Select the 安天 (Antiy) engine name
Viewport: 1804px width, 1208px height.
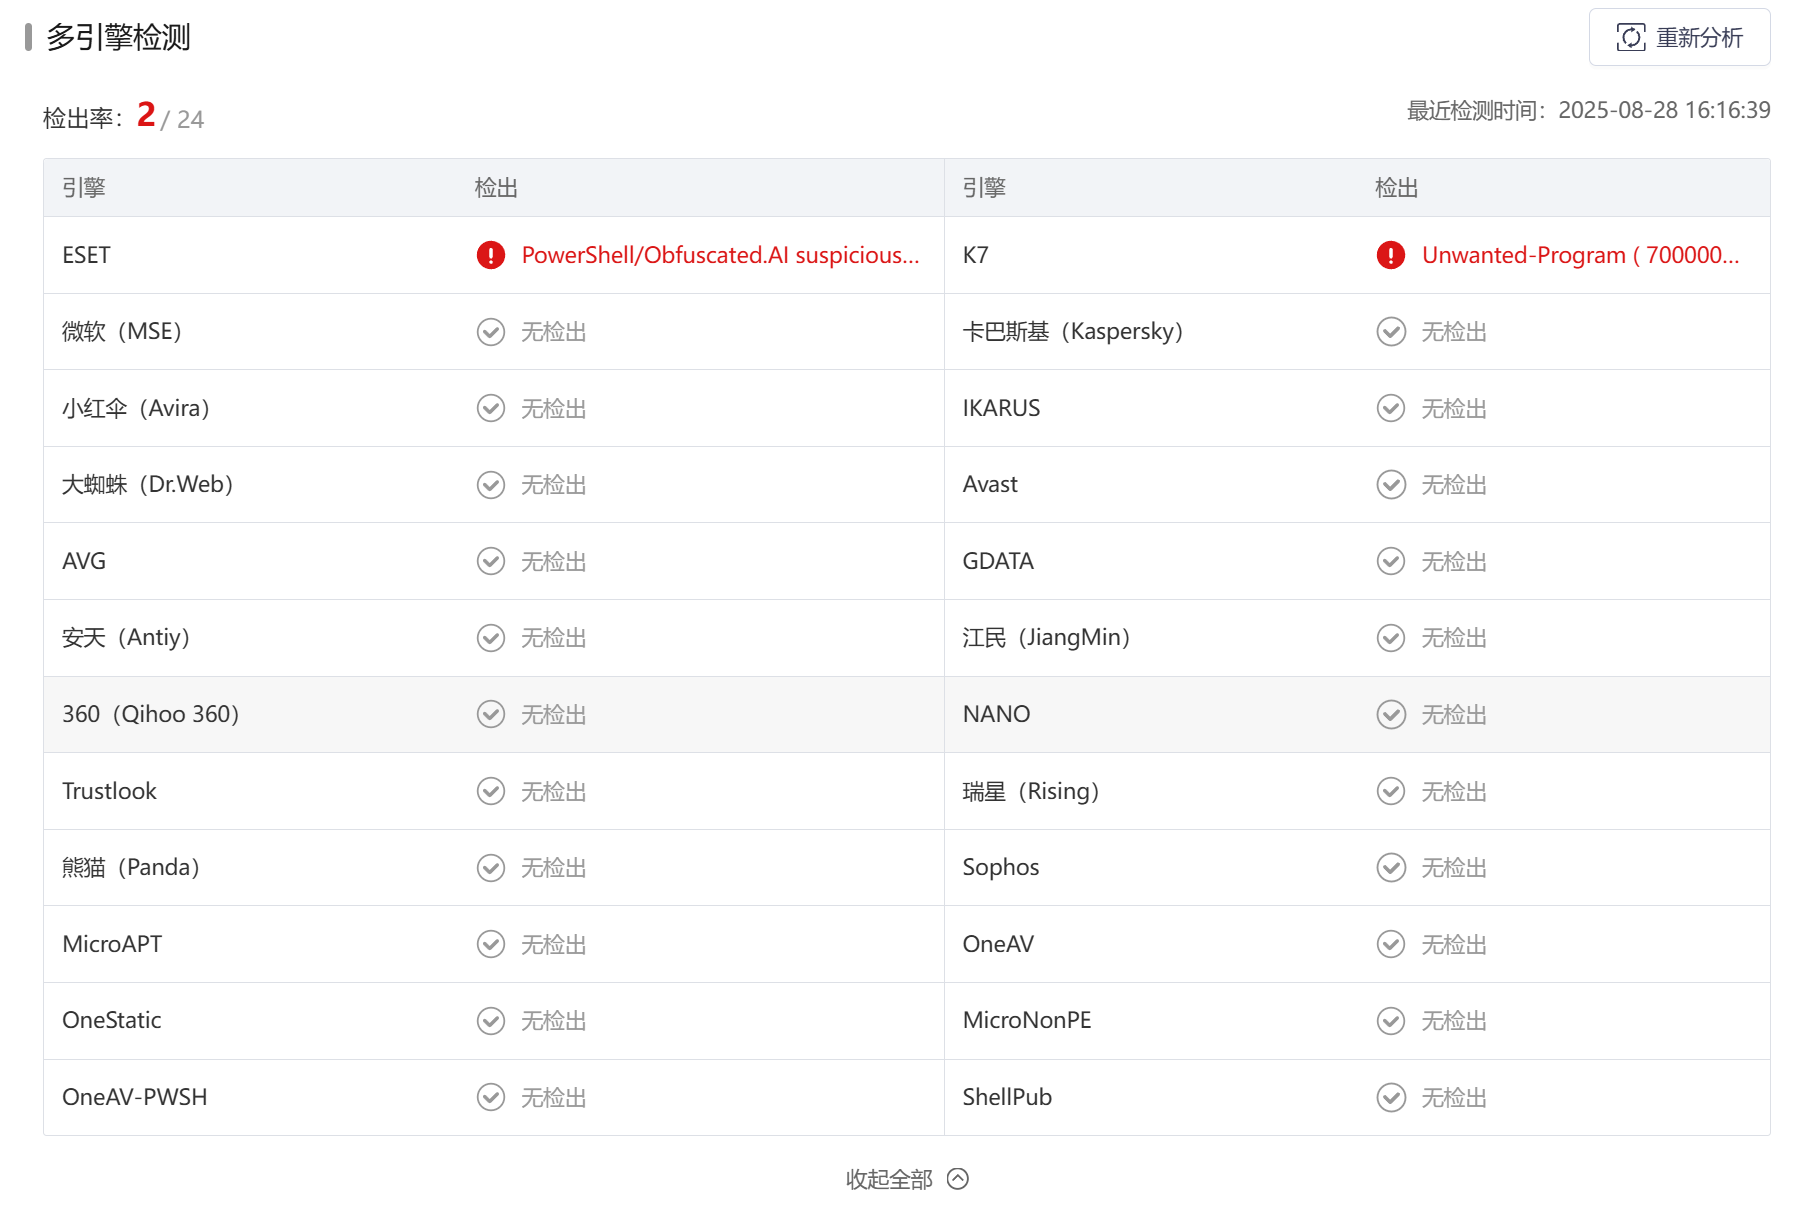pyautogui.click(x=126, y=638)
